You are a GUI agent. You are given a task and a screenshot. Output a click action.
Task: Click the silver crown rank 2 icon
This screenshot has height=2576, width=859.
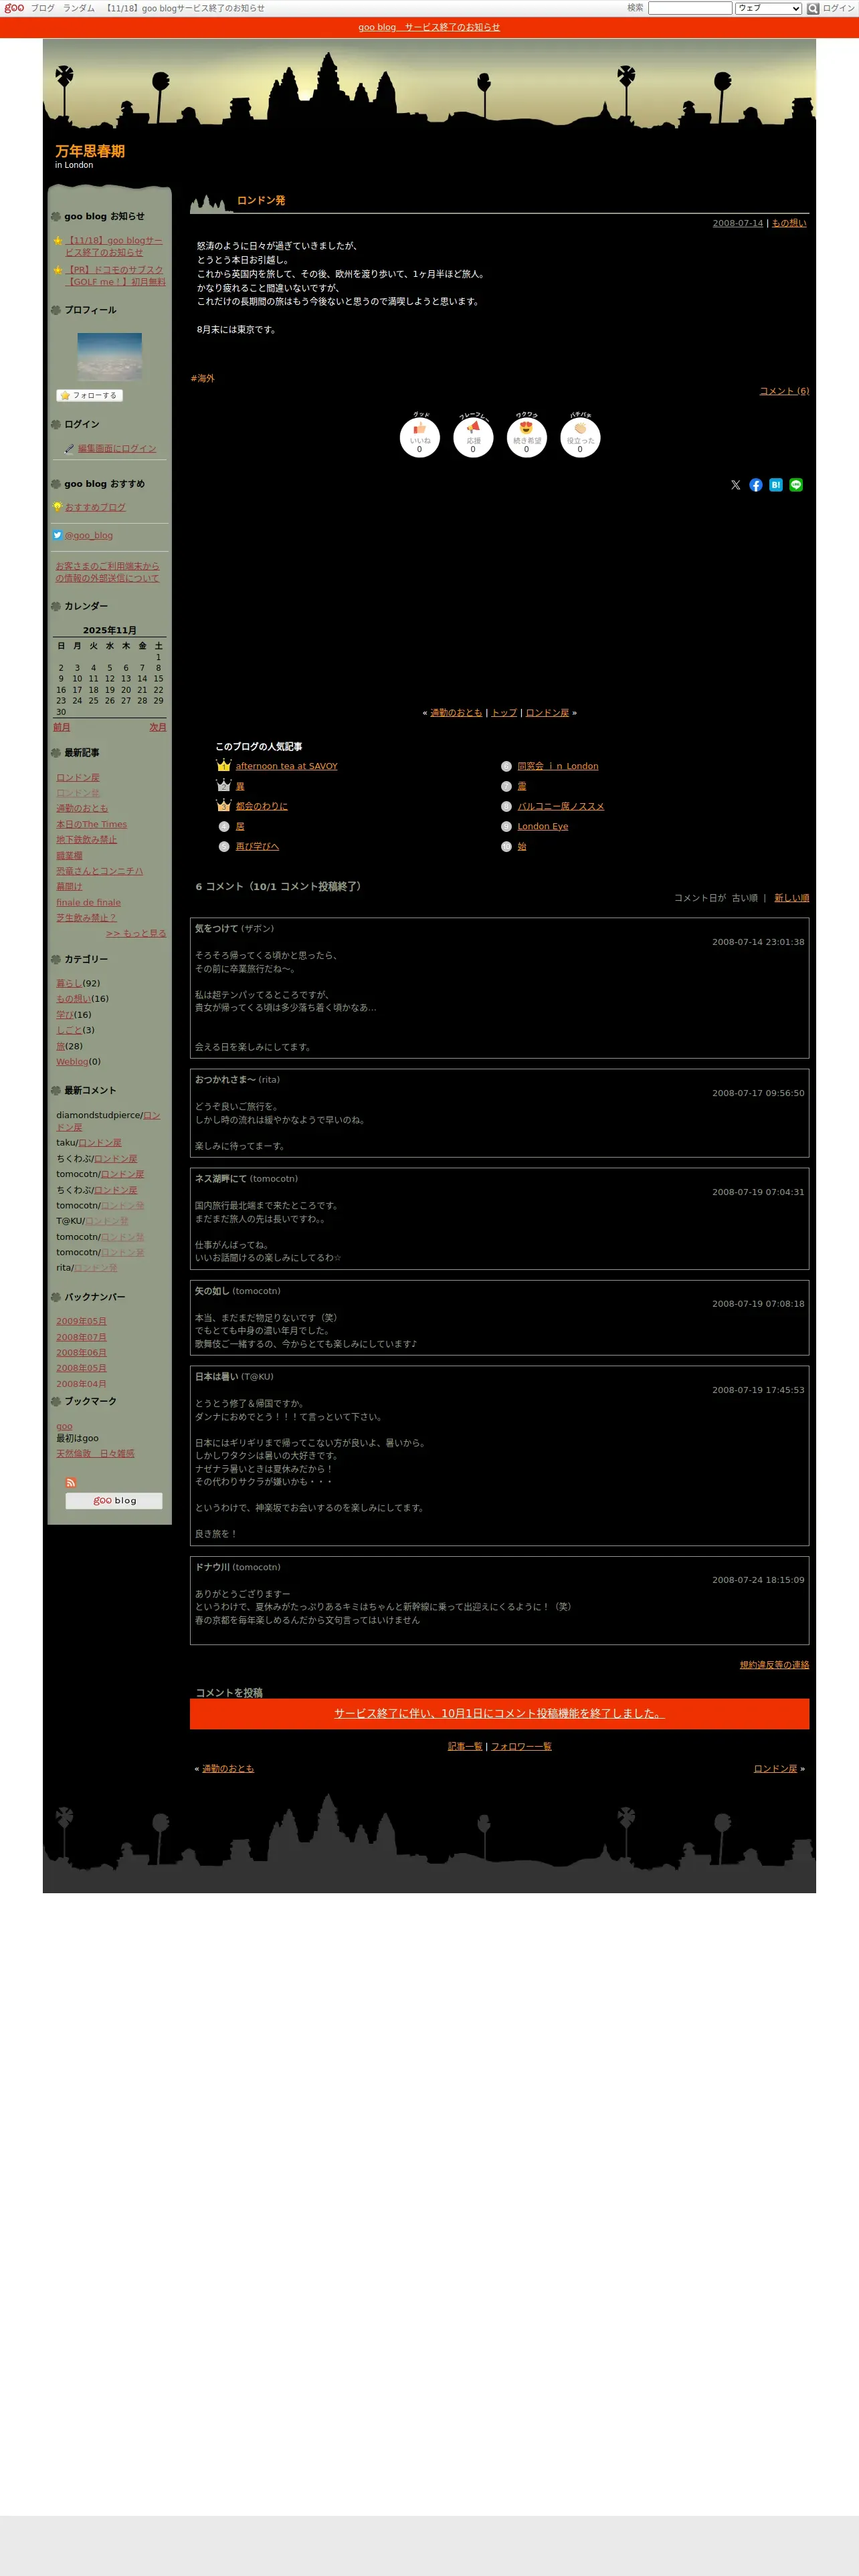tap(224, 786)
